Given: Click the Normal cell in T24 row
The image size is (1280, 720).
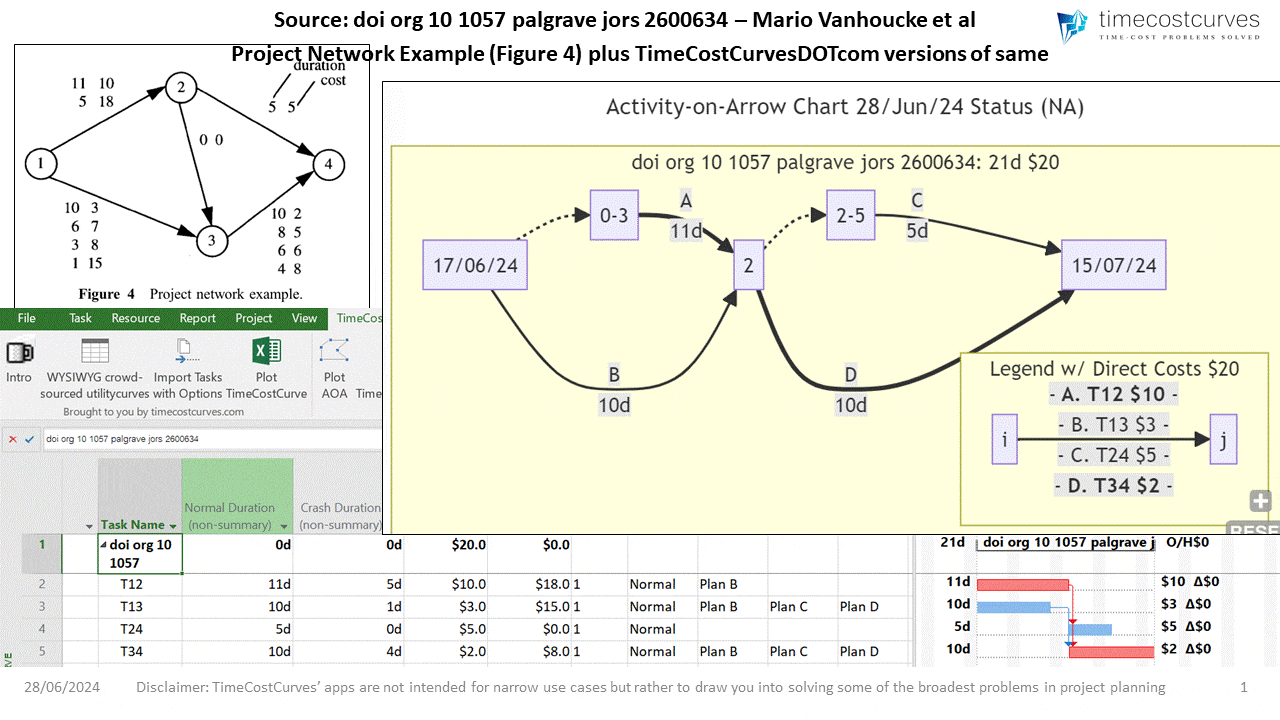Looking at the screenshot, I should [661, 629].
